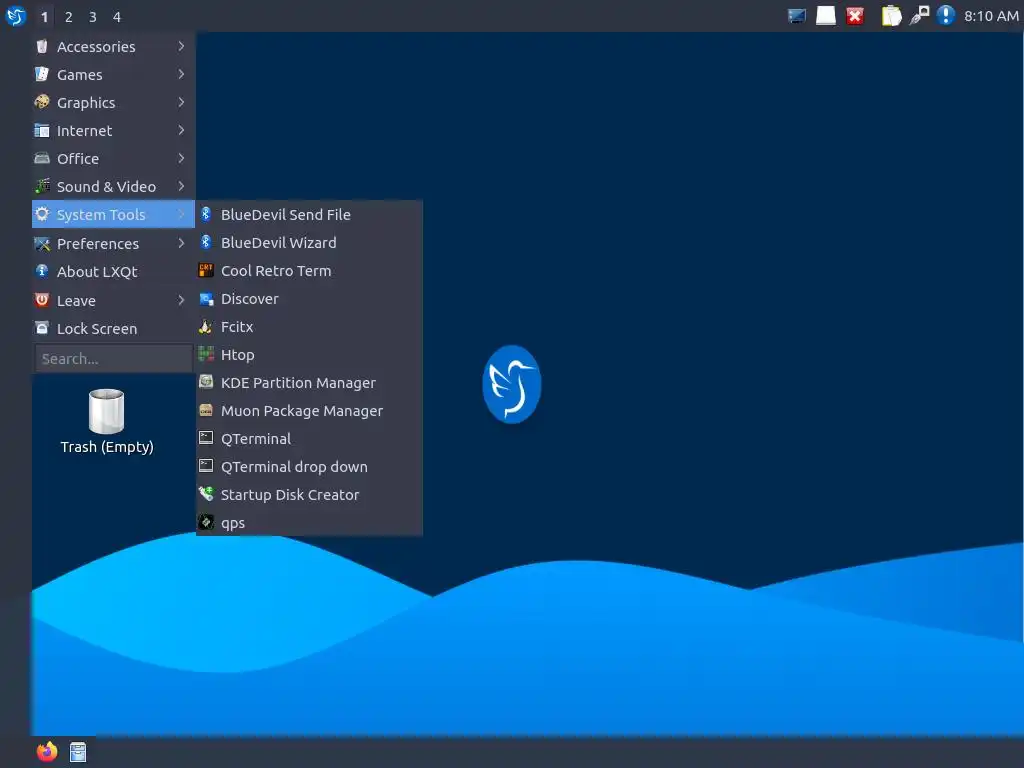Open the Graphics submenu
1024x768 pixels.
(x=113, y=103)
